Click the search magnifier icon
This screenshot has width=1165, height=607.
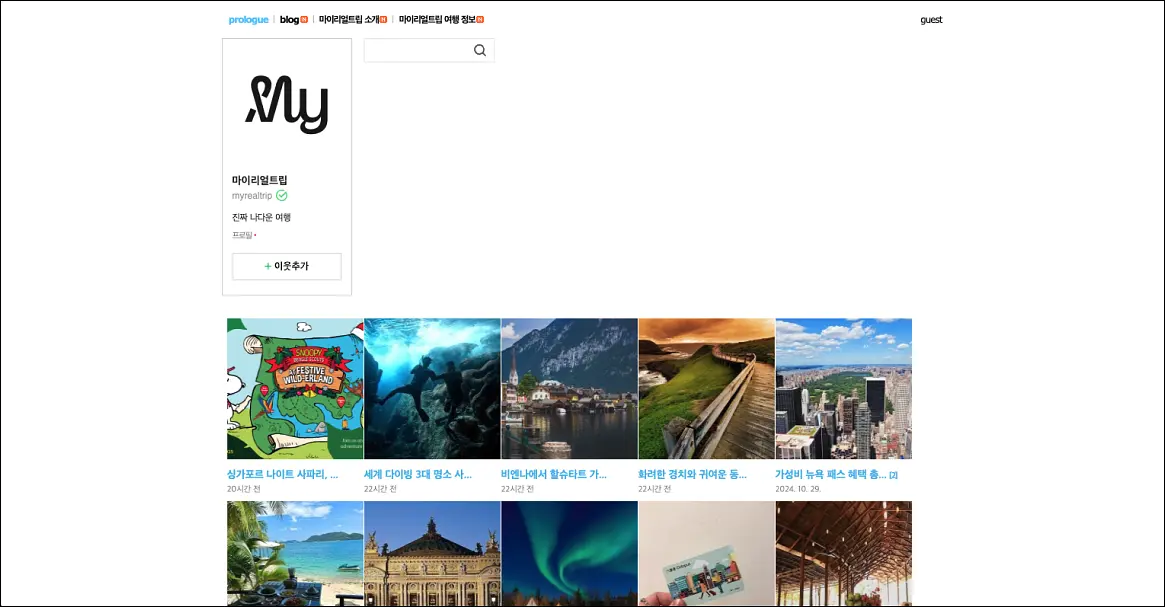pos(480,50)
